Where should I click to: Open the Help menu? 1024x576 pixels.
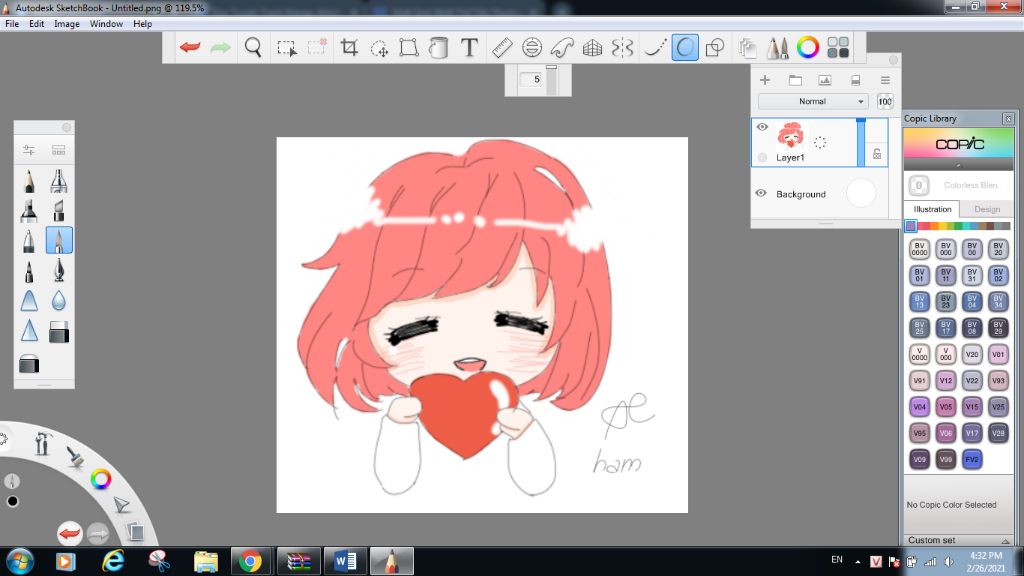pos(142,24)
